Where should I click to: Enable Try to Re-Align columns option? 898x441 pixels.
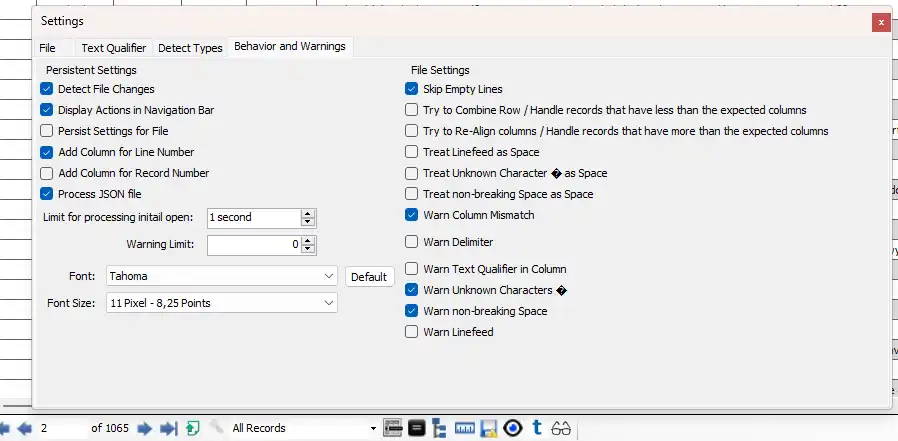pos(411,131)
